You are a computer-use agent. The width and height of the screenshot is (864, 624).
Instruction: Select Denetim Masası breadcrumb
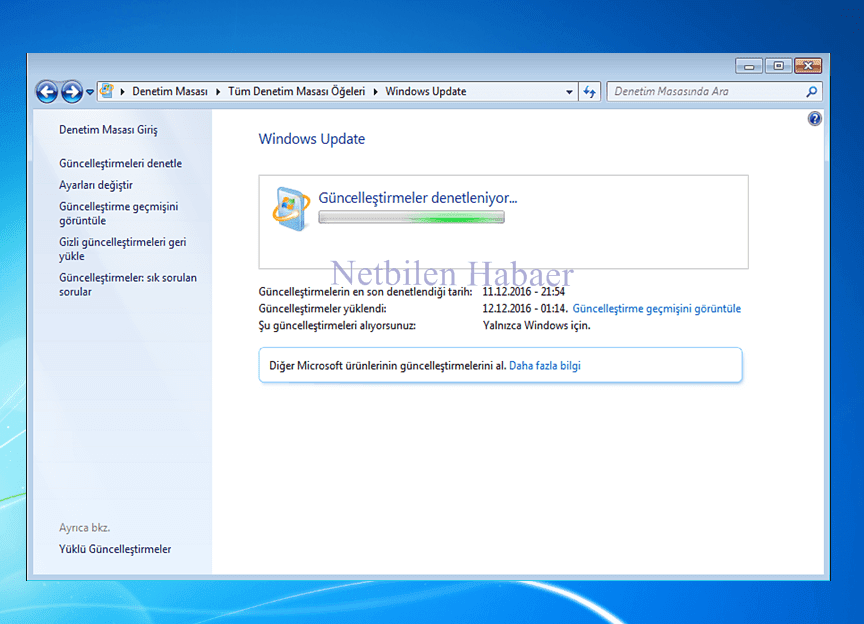click(x=170, y=92)
